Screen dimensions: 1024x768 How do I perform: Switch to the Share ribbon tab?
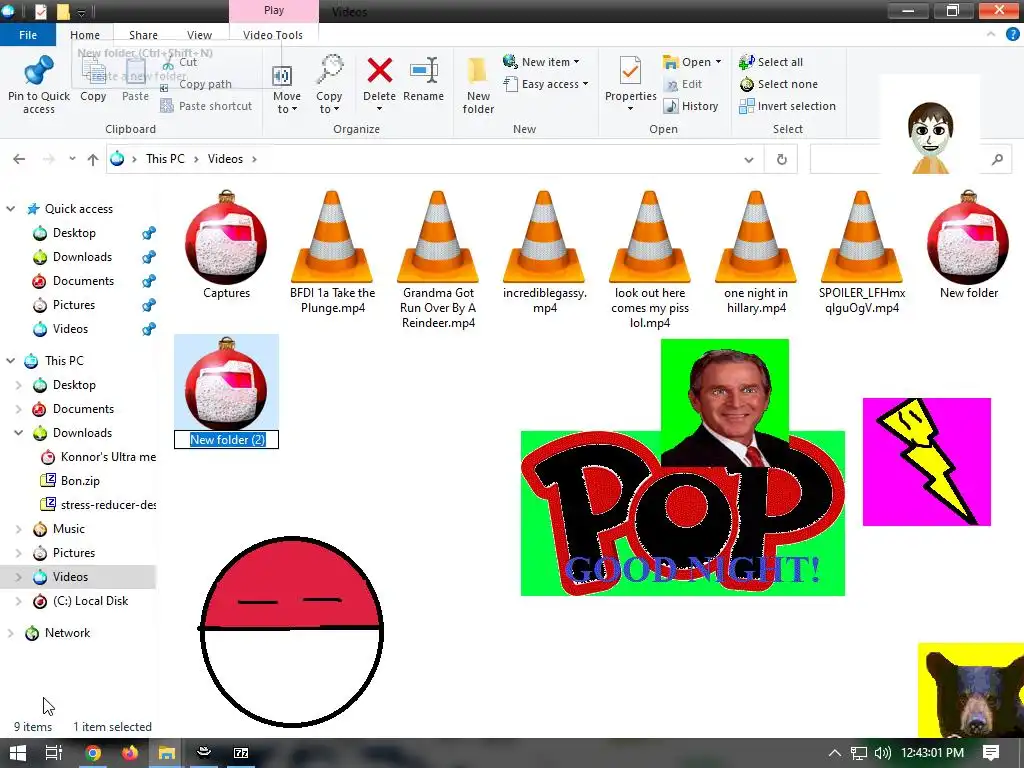pos(143,35)
